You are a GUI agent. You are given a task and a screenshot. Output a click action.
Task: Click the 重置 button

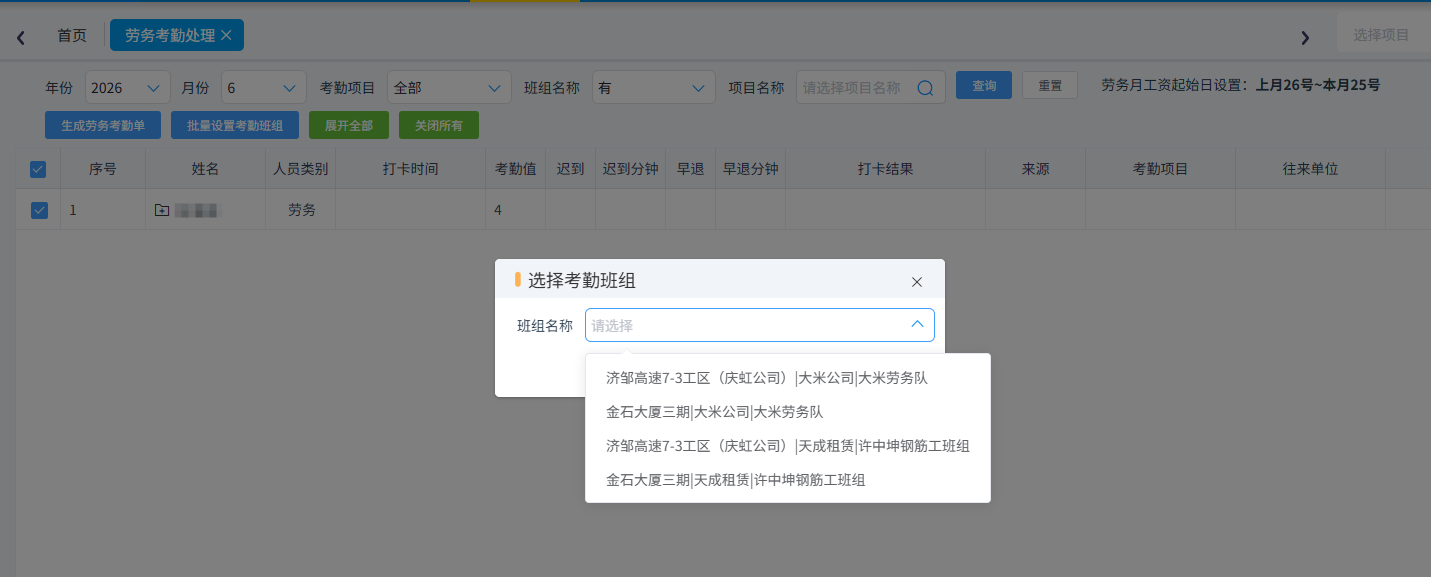click(x=1049, y=86)
